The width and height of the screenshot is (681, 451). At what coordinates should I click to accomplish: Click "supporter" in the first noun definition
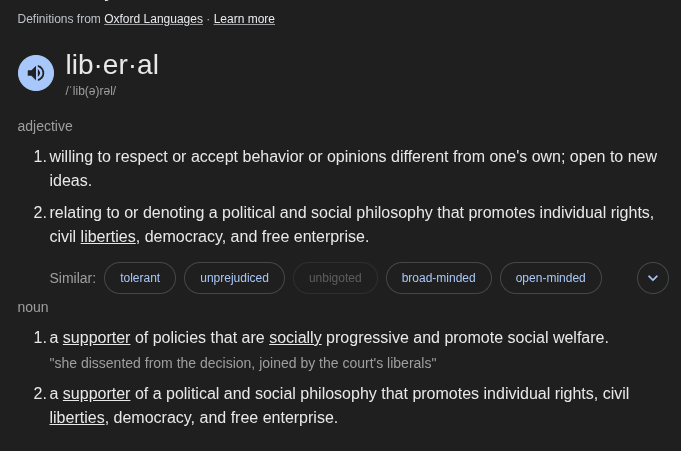click(97, 338)
